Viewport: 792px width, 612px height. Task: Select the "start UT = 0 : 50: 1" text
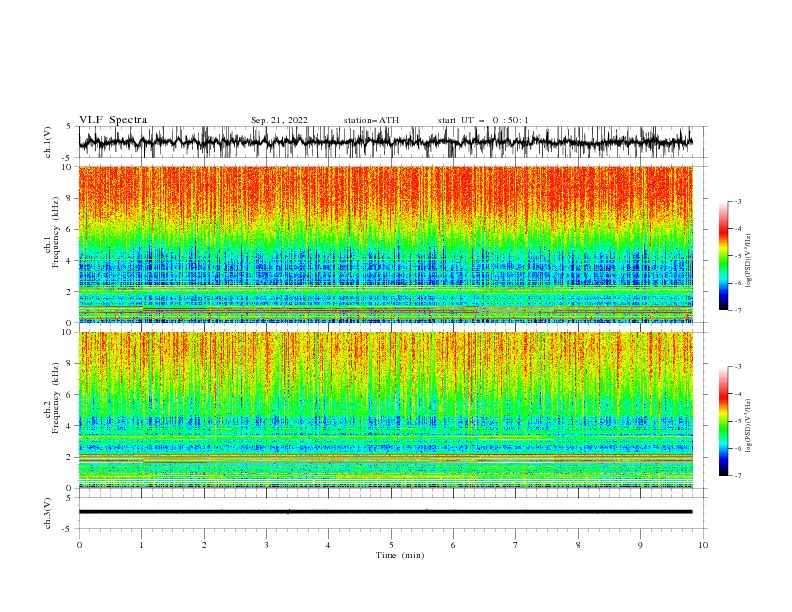(x=483, y=120)
